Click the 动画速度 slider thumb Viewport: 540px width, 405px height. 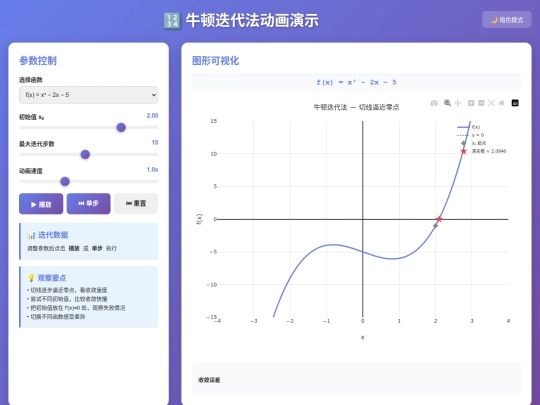click(65, 181)
